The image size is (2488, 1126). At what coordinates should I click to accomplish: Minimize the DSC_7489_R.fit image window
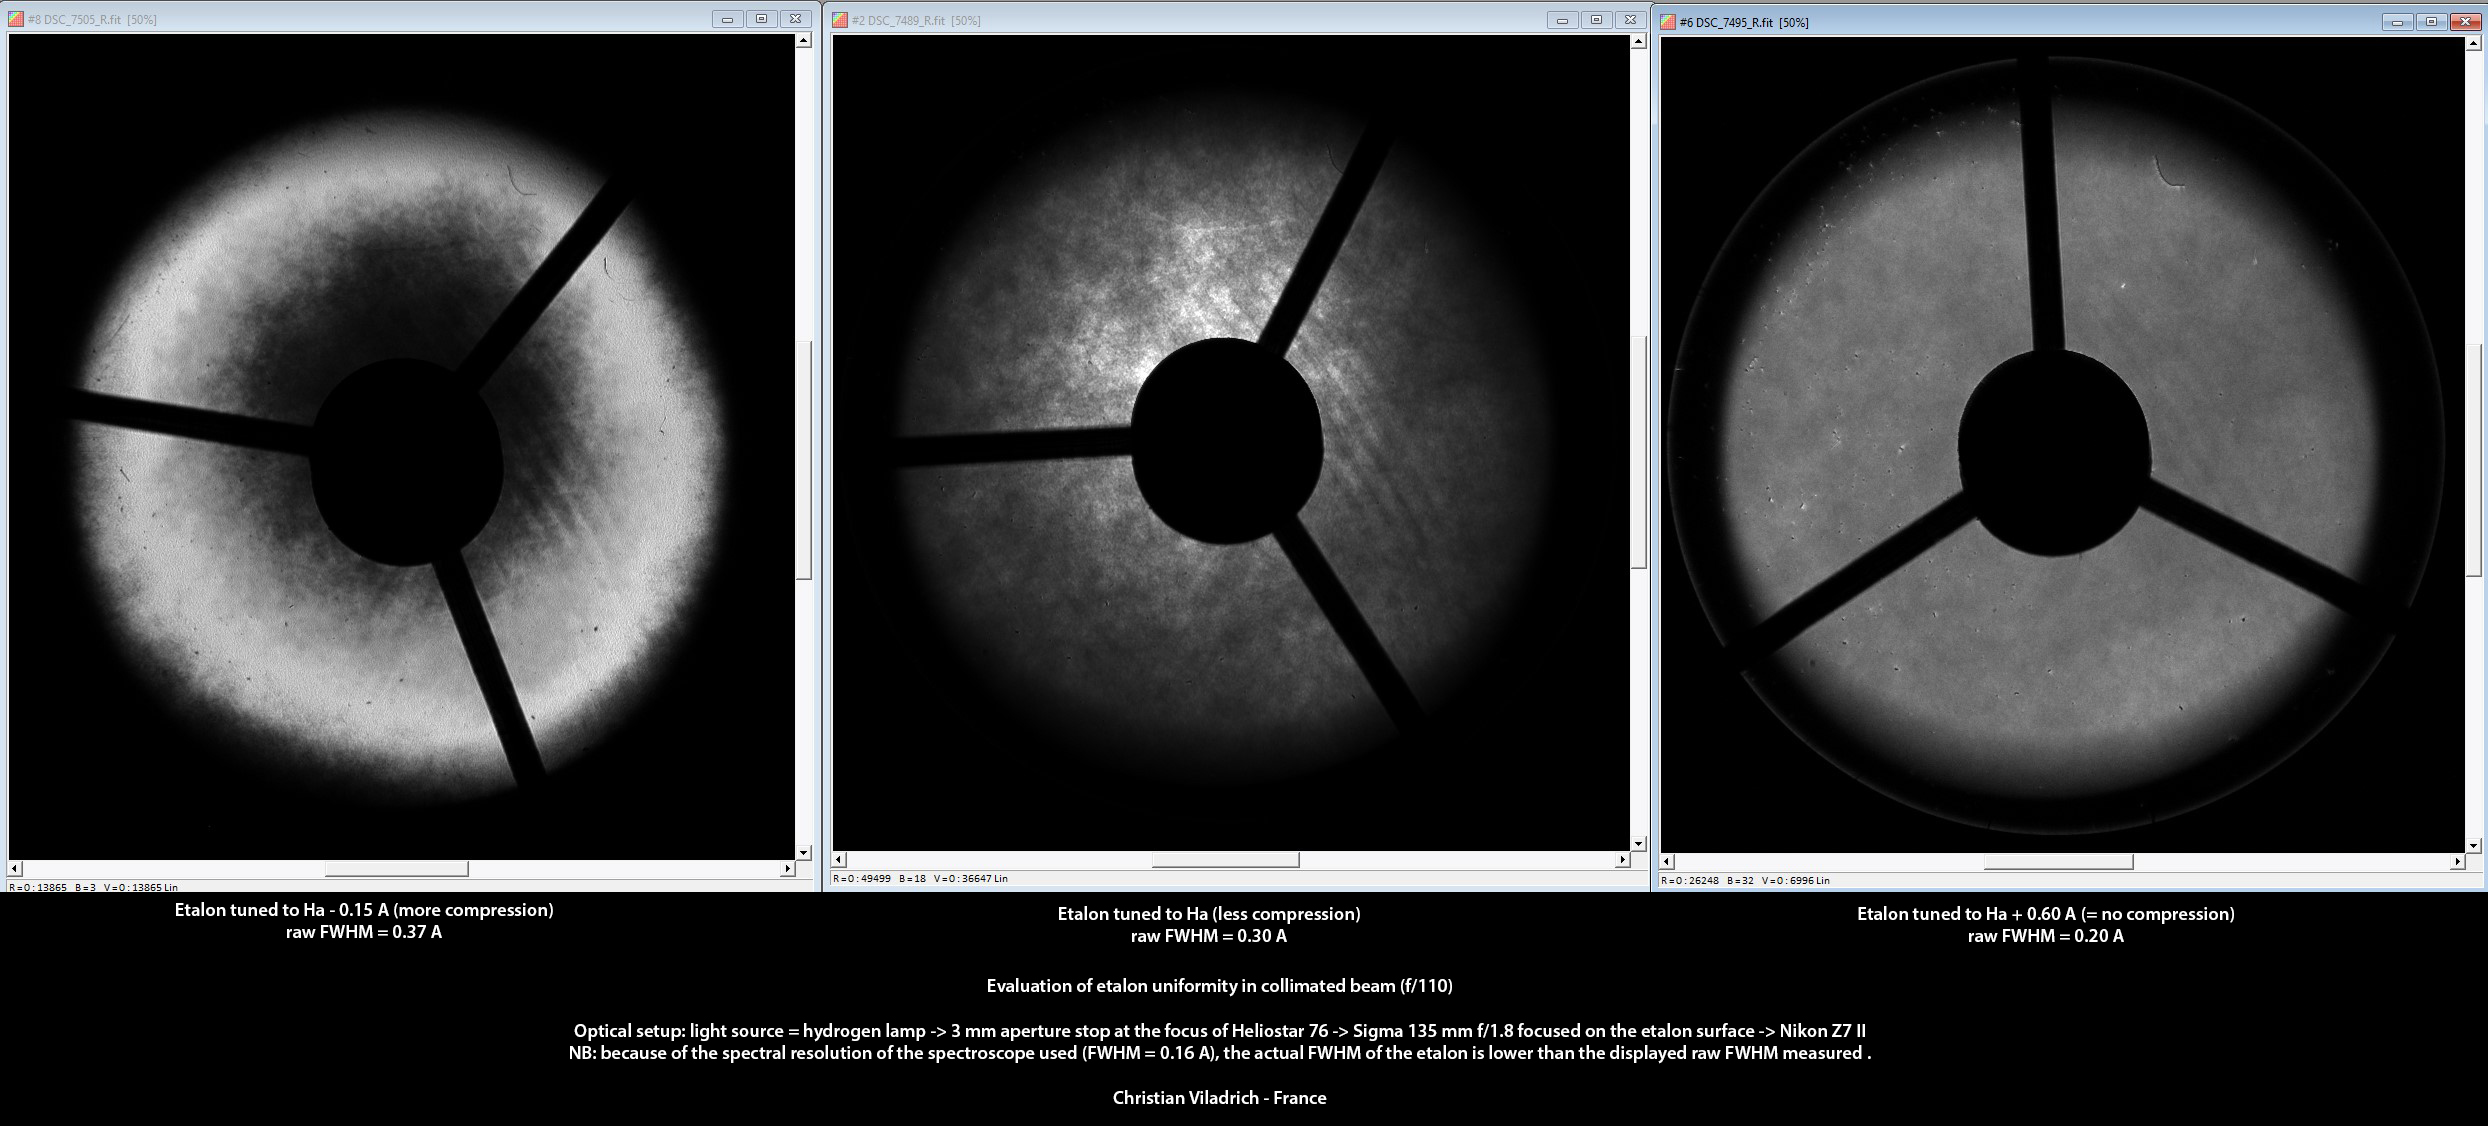pyautogui.click(x=1563, y=20)
